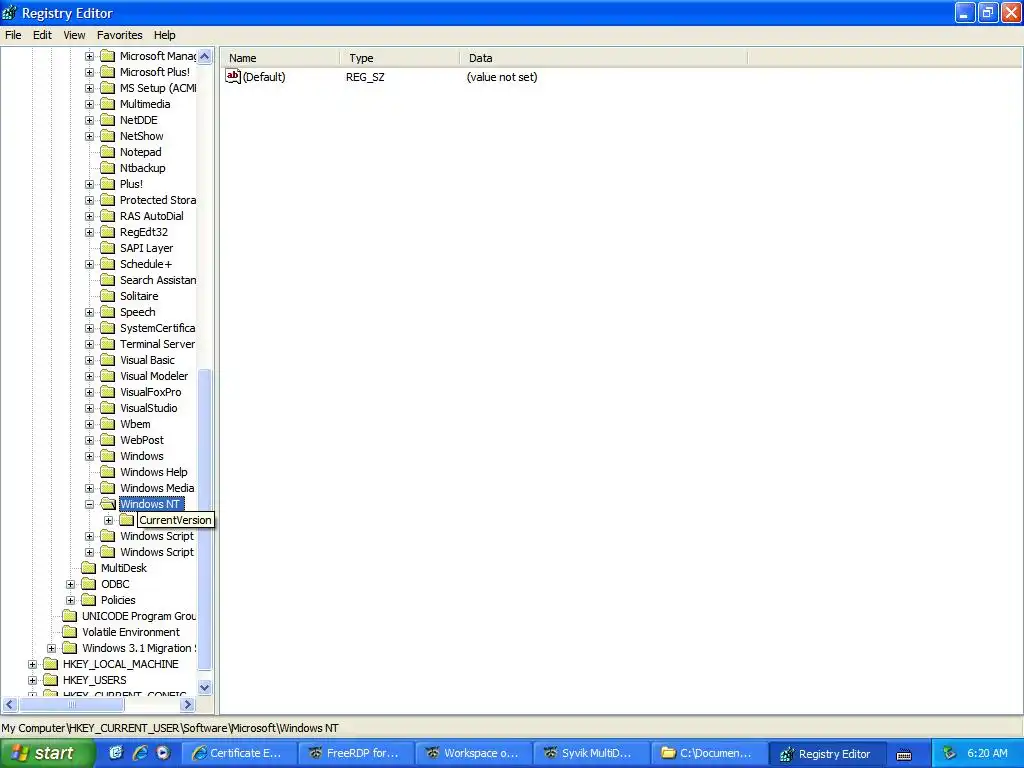Click the Search Assistant folder icon
The image size is (1024, 768).
point(107,280)
